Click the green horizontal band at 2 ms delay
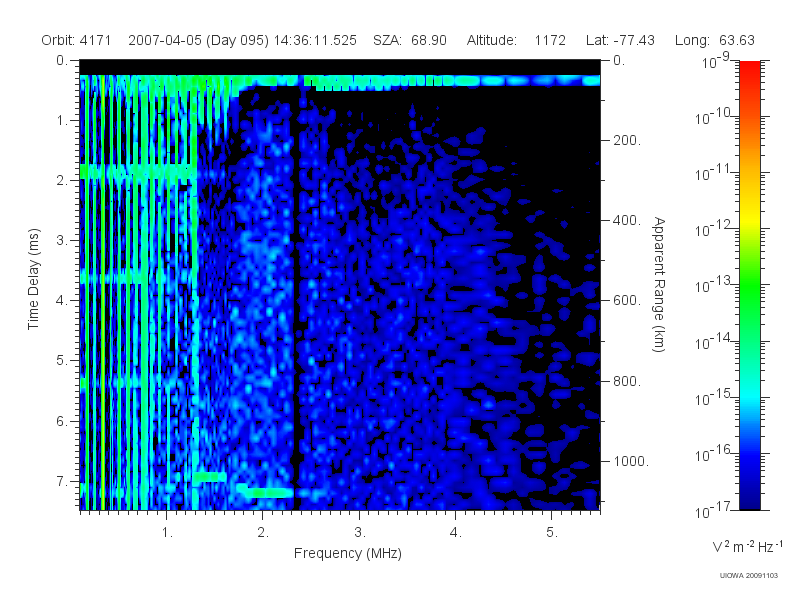The height and width of the screenshot is (600, 800). click(138, 171)
